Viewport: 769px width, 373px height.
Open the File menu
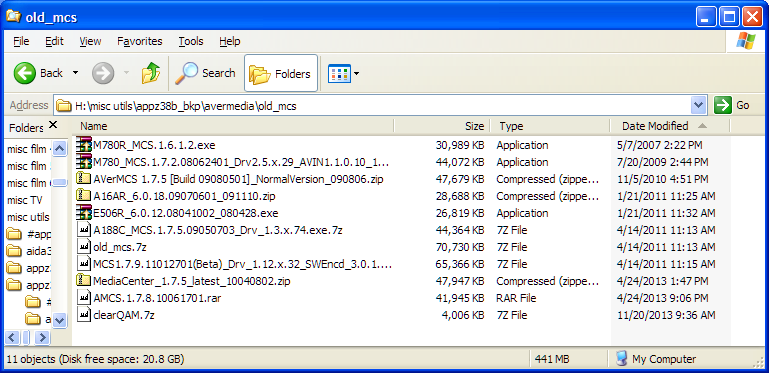coord(21,41)
